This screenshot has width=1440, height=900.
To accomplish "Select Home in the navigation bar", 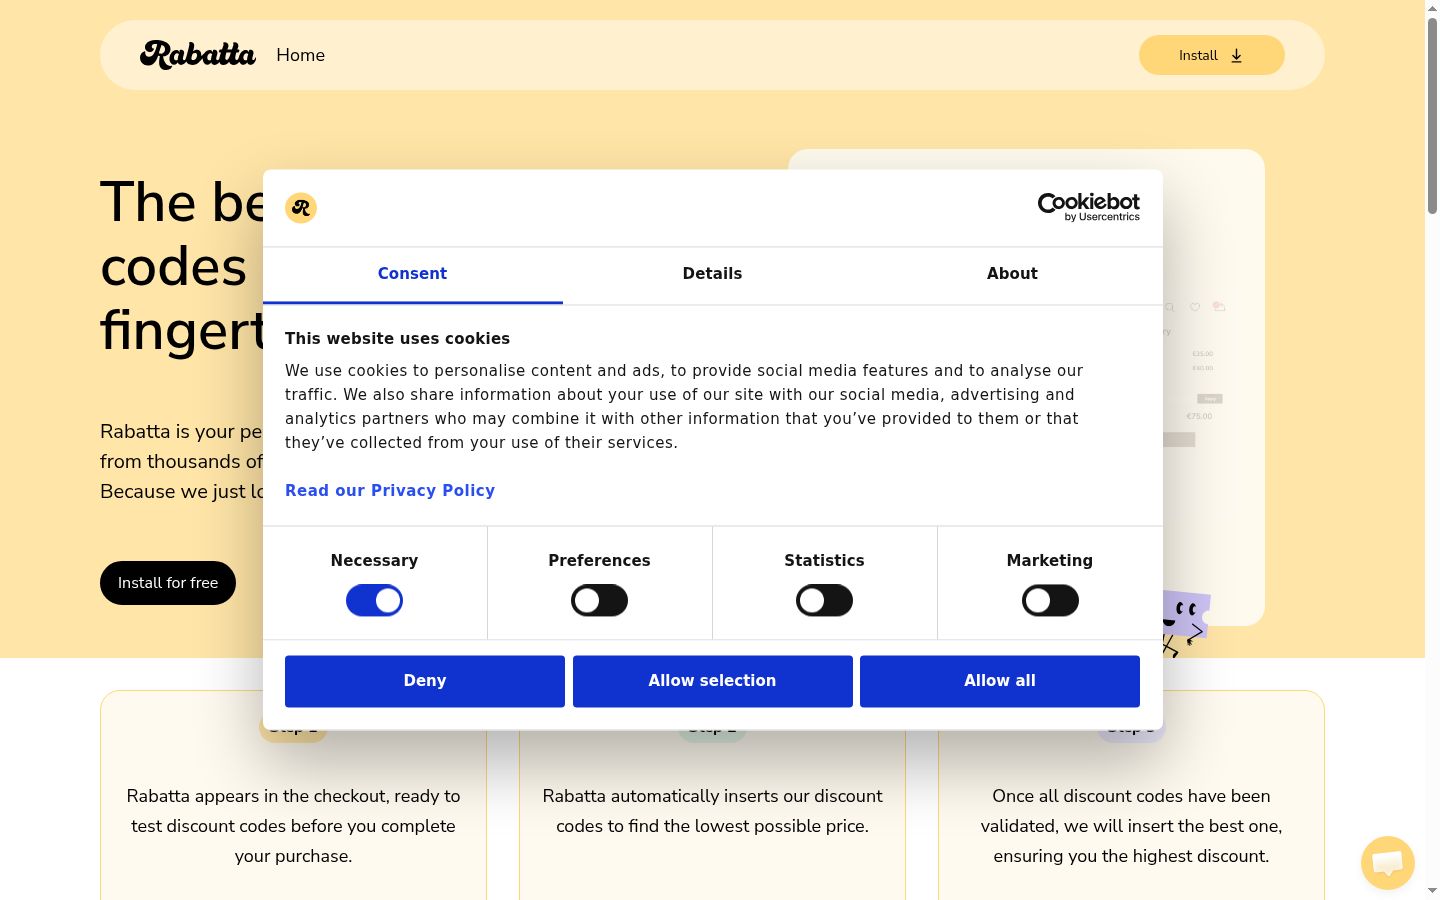I will click(300, 55).
